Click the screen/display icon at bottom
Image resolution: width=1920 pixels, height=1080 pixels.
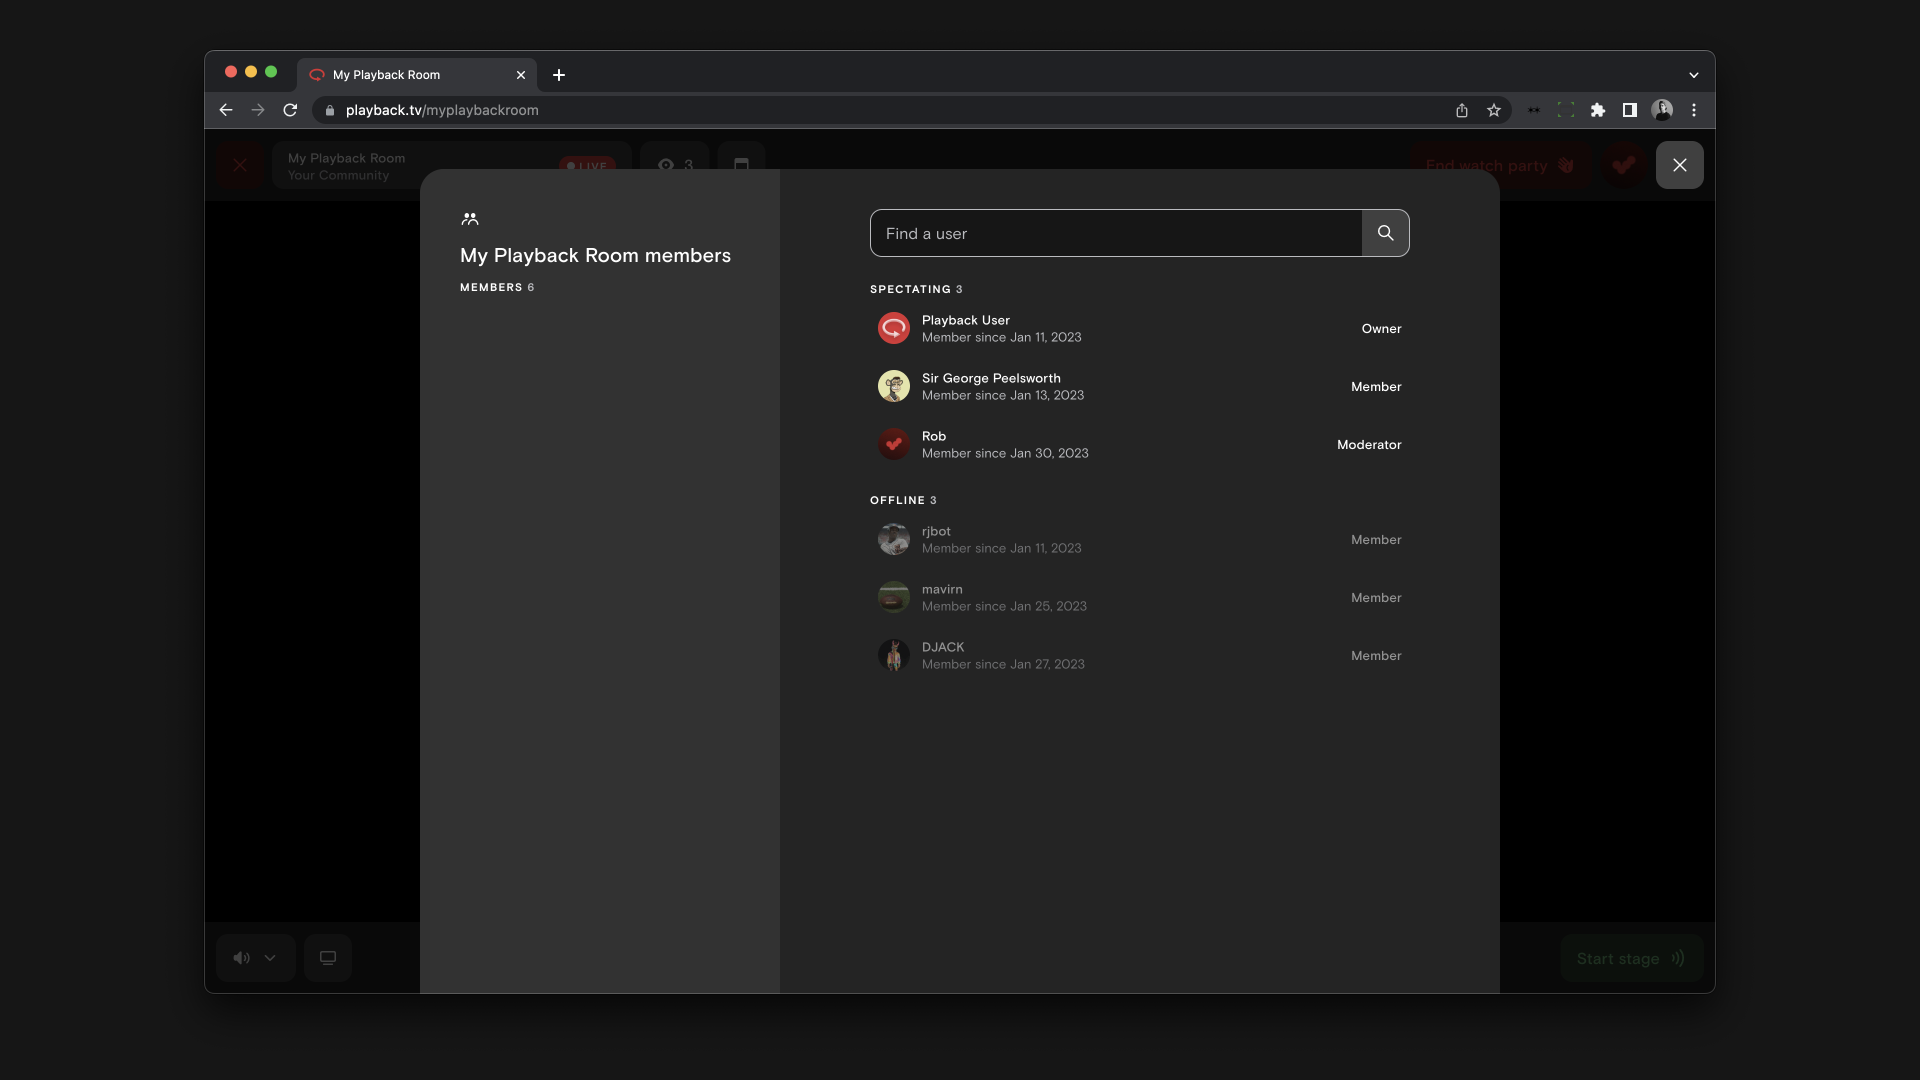tap(327, 959)
